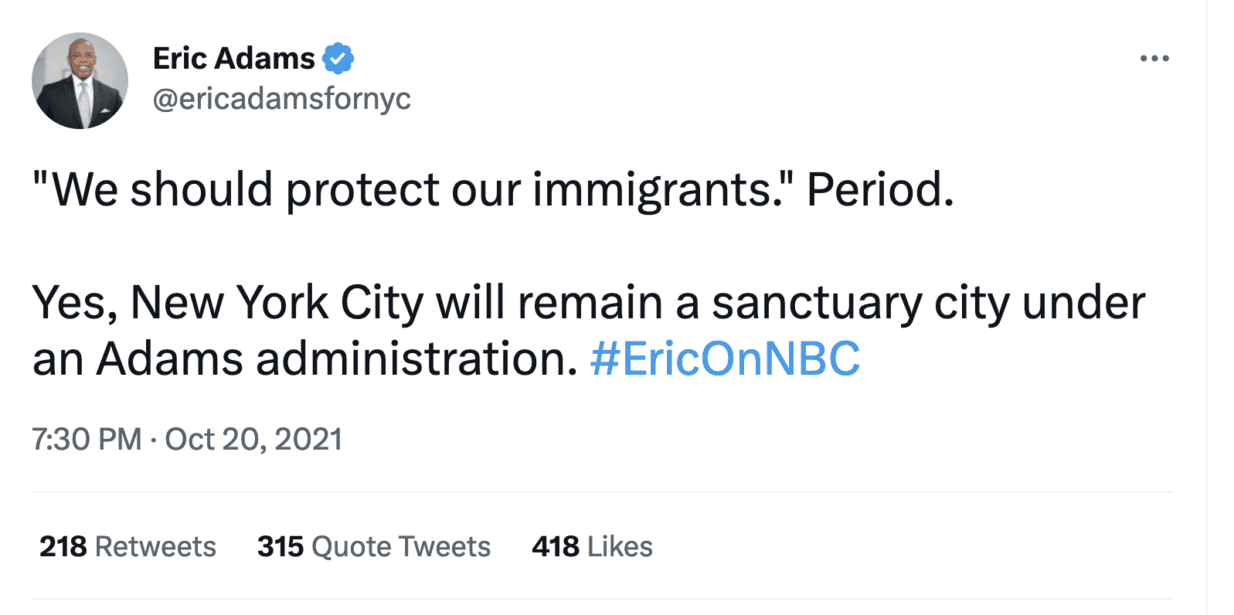
Task: Click the 7:30 PM timestamp
Action: (x=86, y=439)
